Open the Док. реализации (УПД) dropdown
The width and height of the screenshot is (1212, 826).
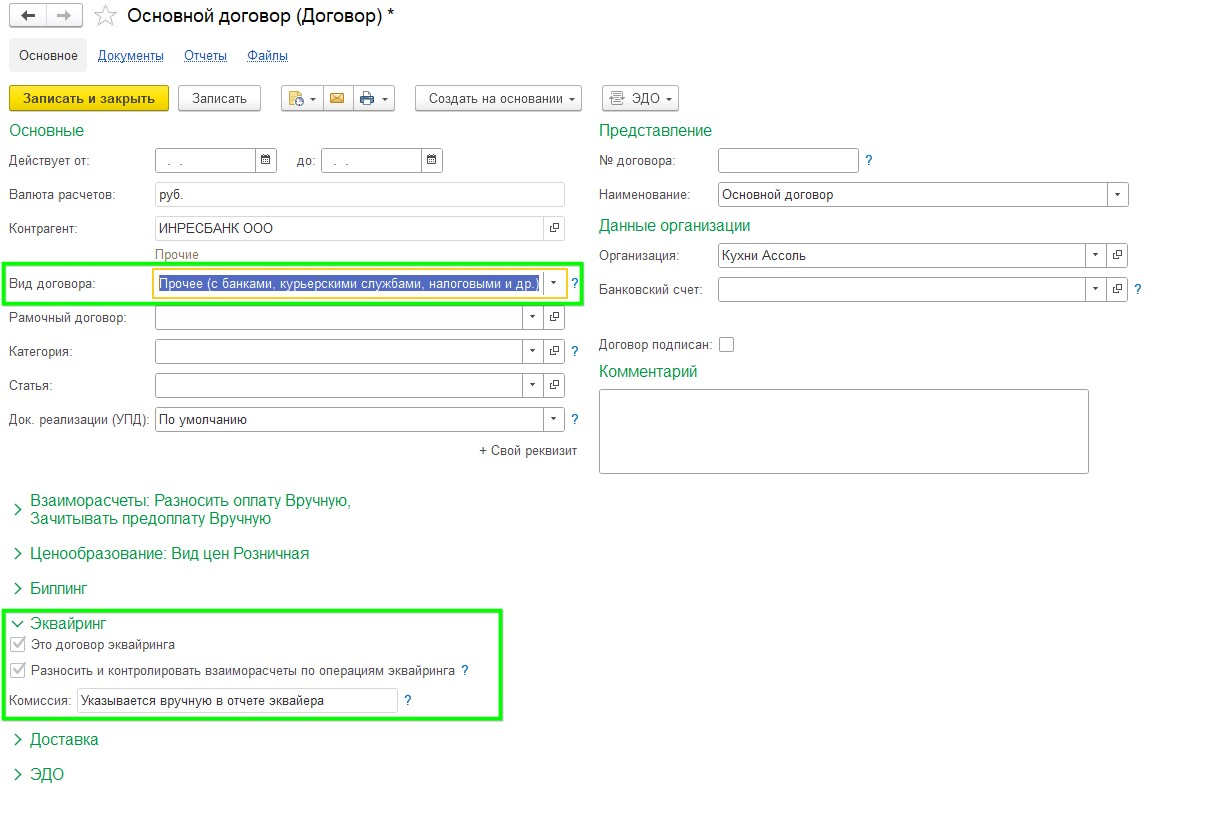[x=554, y=420]
